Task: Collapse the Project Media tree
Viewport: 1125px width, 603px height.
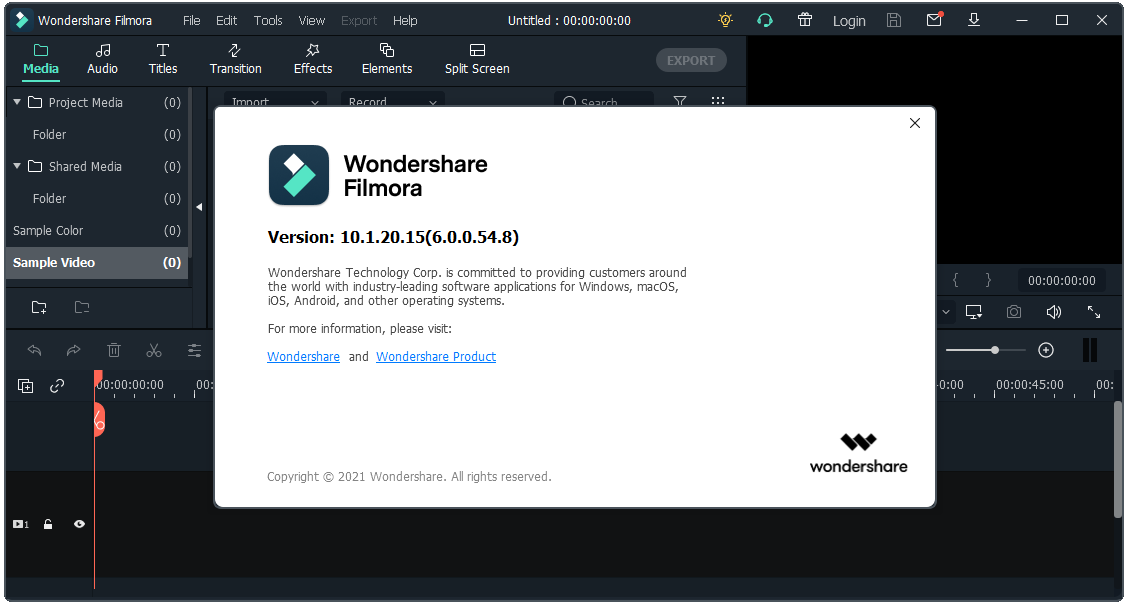Action: (x=17, y=103)
